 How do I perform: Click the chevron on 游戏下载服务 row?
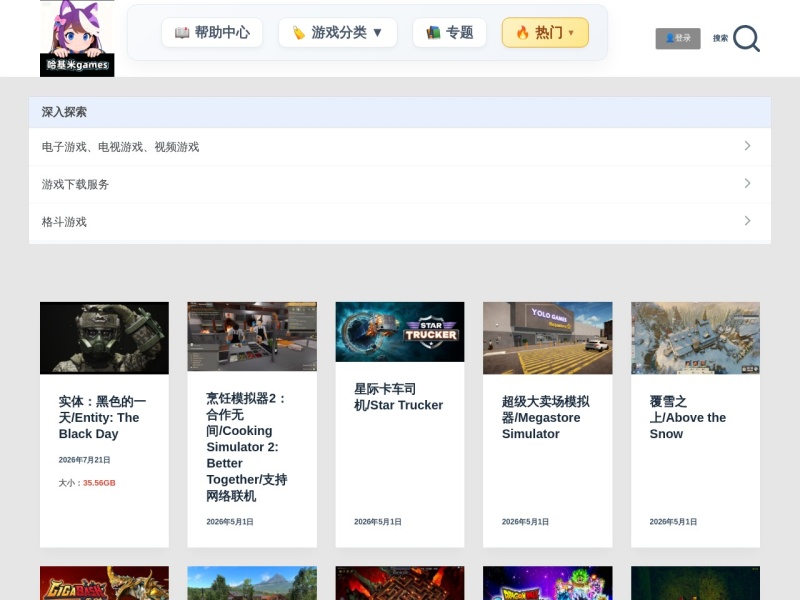(x=747, y=183)
